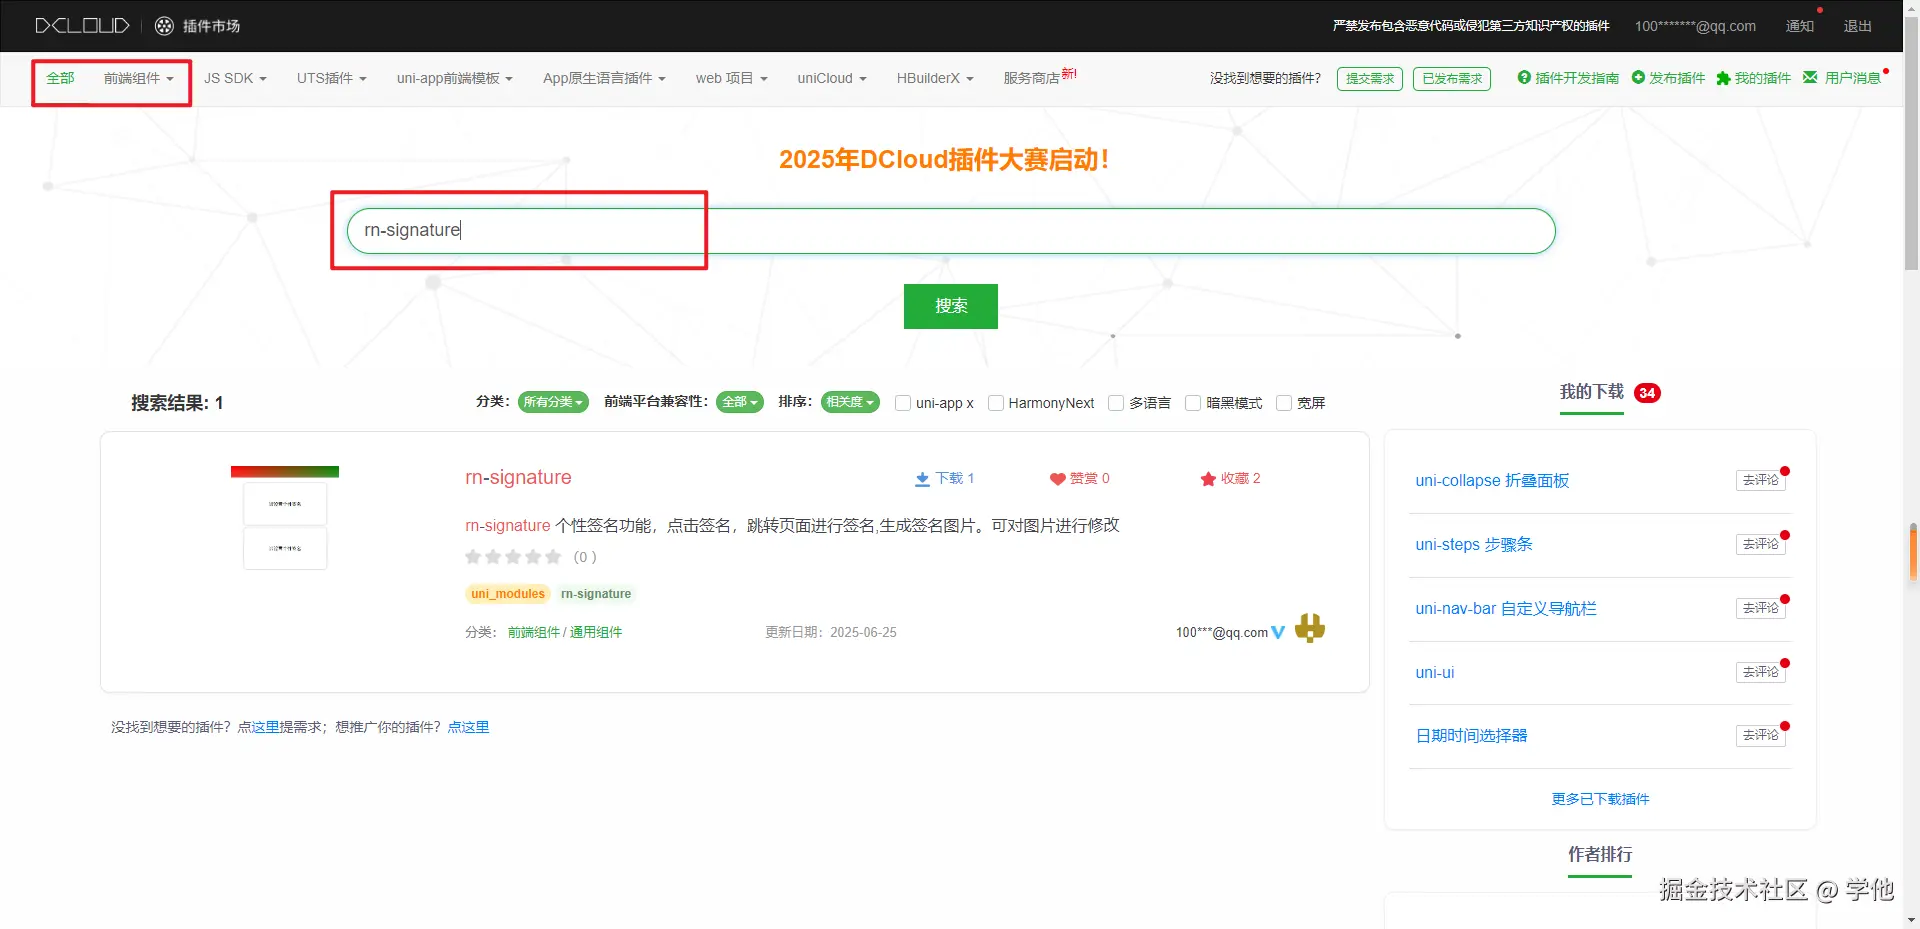
Task: Check the HarmonyNext compatibility filter
Action: (x=996, y=403)
